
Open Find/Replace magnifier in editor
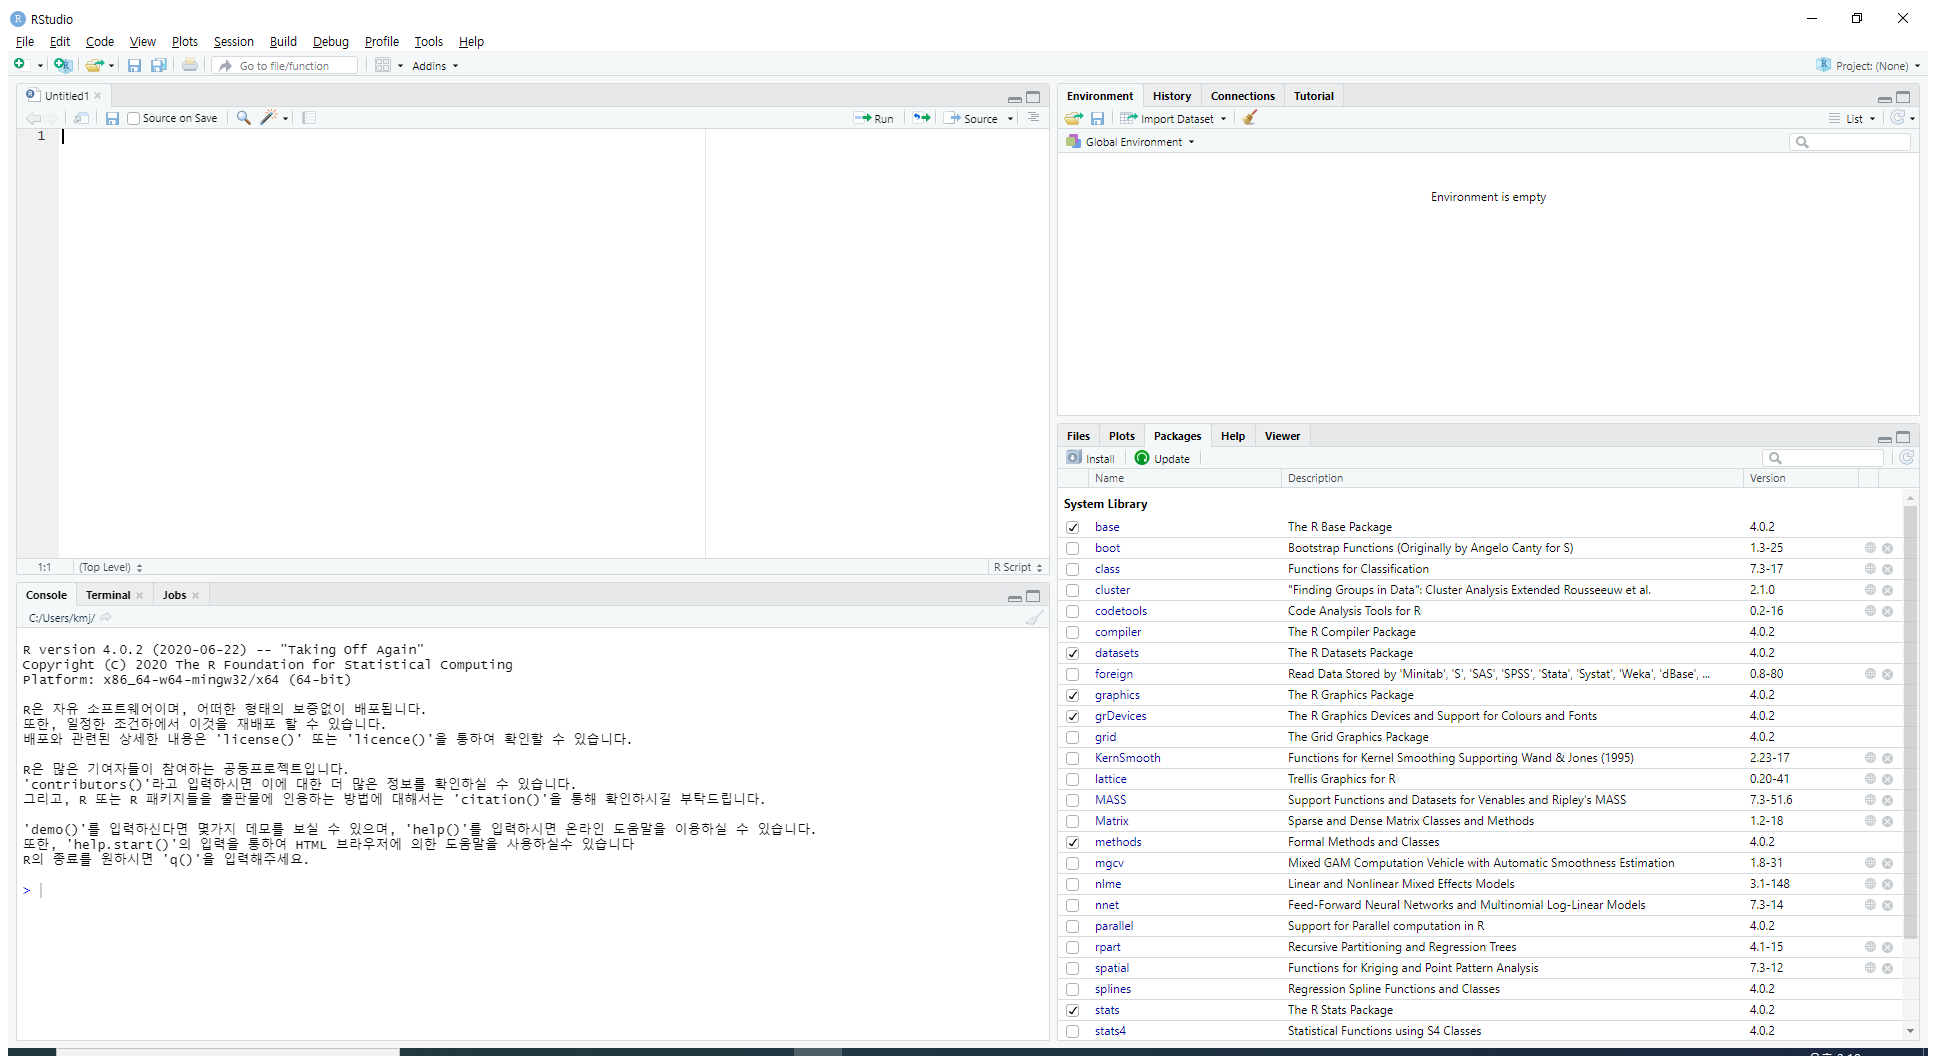(x=243, y=118)
